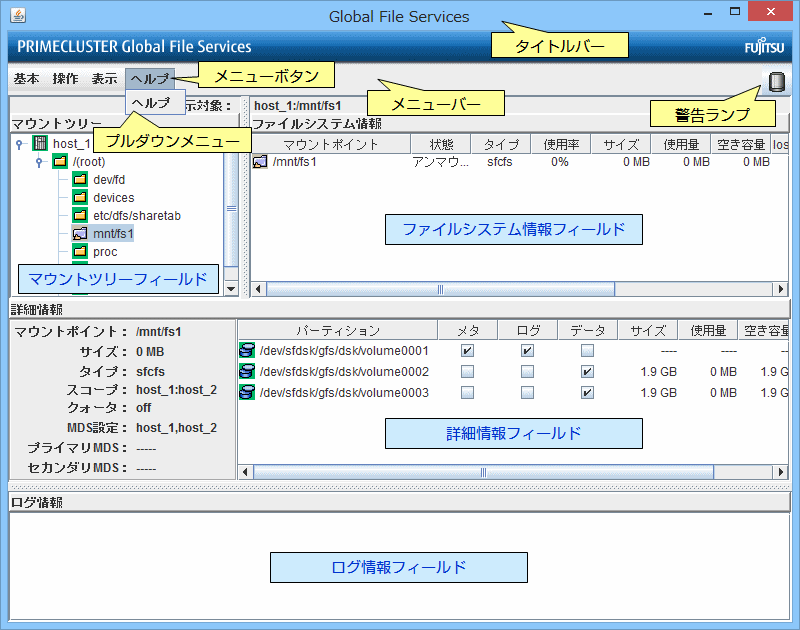
Task: Open the 表示 menu
Action: pyautogui.click(x=105, y=79)
